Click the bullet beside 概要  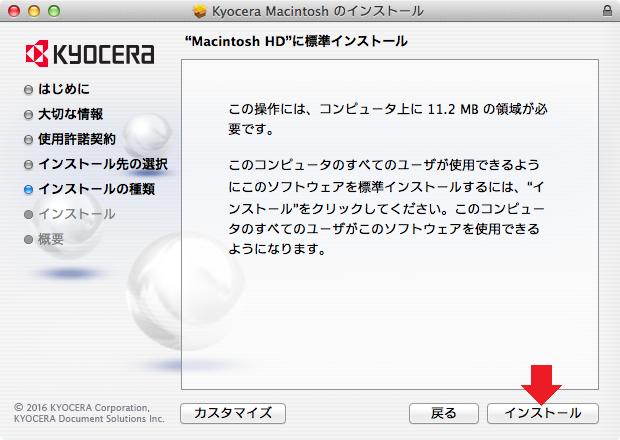pos(28,240)
